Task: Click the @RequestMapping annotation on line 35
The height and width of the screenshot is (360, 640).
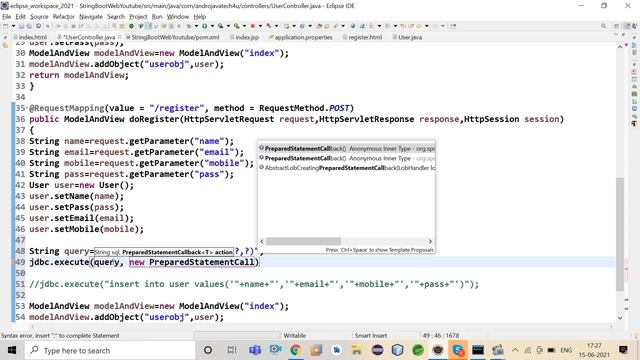Action: pos(67,108)
